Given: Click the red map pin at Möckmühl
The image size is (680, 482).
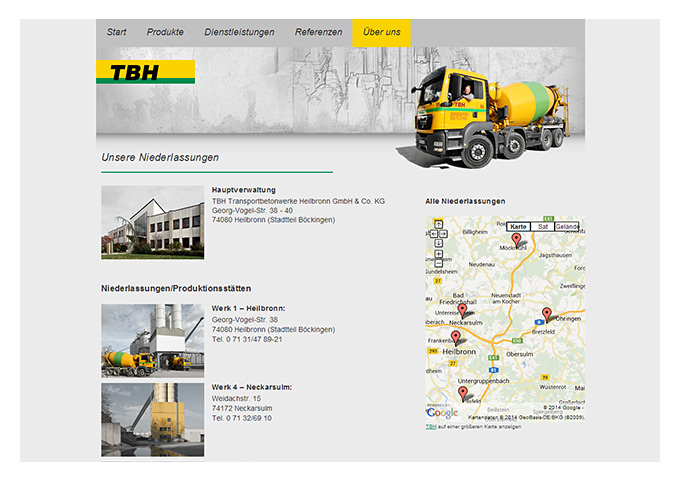Looking at the screenshot, I should click(x=516, y=240).
